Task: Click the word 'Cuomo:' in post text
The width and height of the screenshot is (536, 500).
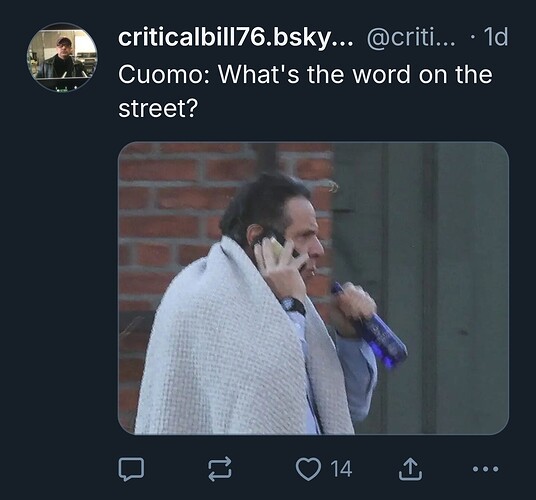Action: [x=165, y=74]
